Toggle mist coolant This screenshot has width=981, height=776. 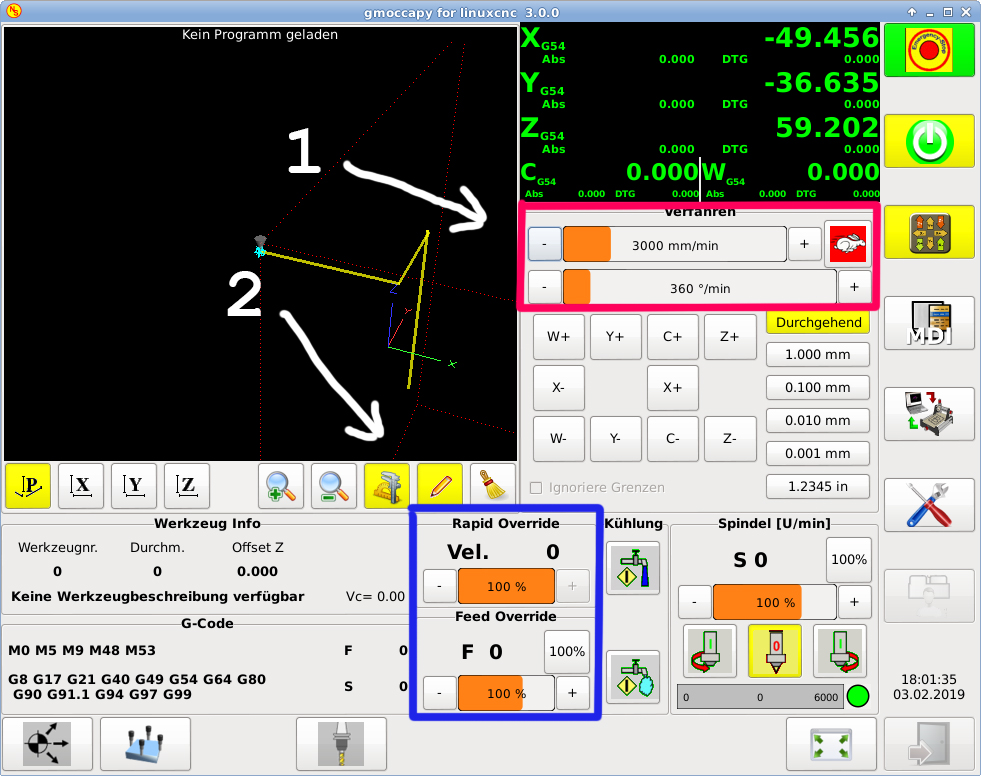[x=633, y=677]
